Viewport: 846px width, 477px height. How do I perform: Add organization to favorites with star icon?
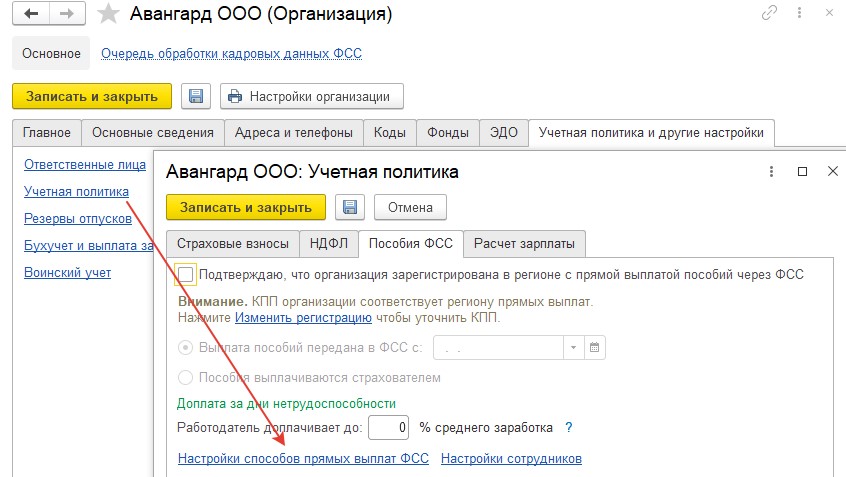pyautogui.click(x=108, y=14)
